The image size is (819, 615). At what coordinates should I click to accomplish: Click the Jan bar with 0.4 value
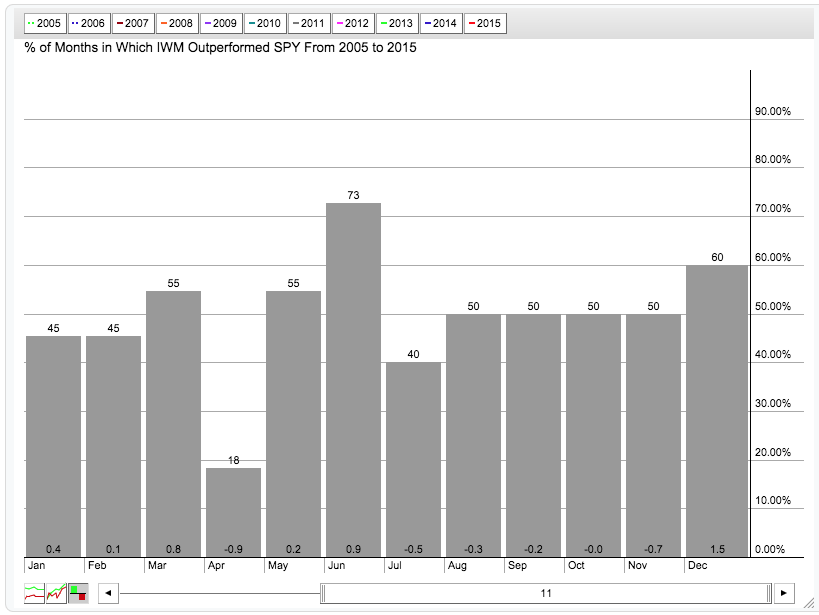click(53, 447)
